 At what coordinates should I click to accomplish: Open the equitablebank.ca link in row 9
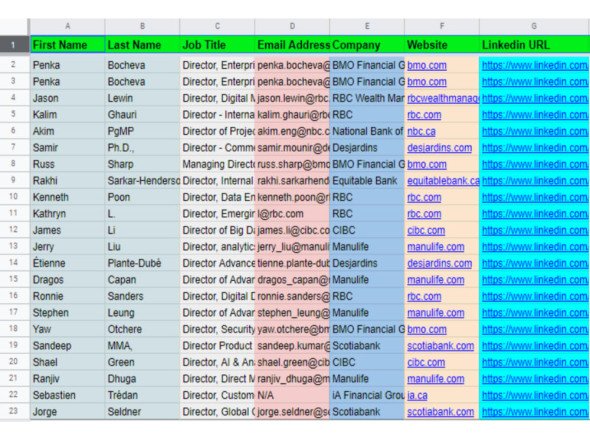pos(443,181)
